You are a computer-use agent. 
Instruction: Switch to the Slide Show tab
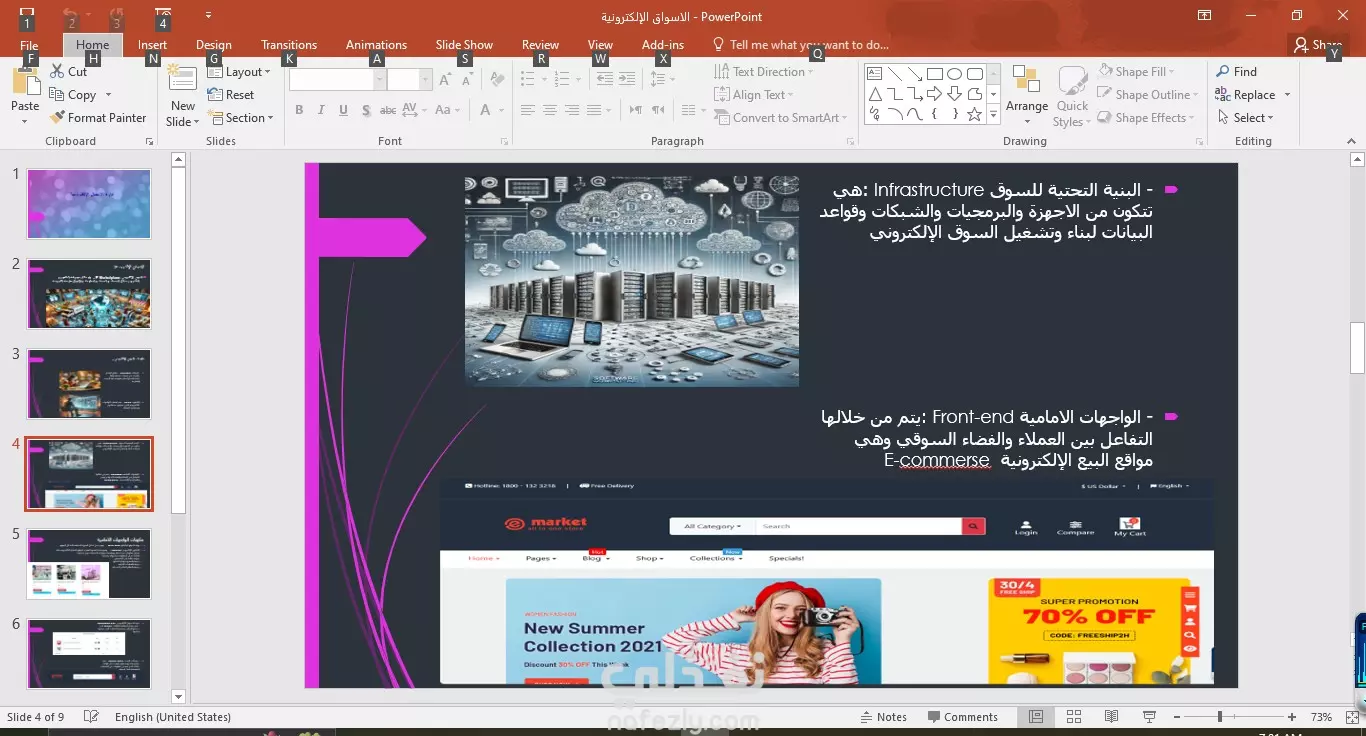[x=464, y=45]
